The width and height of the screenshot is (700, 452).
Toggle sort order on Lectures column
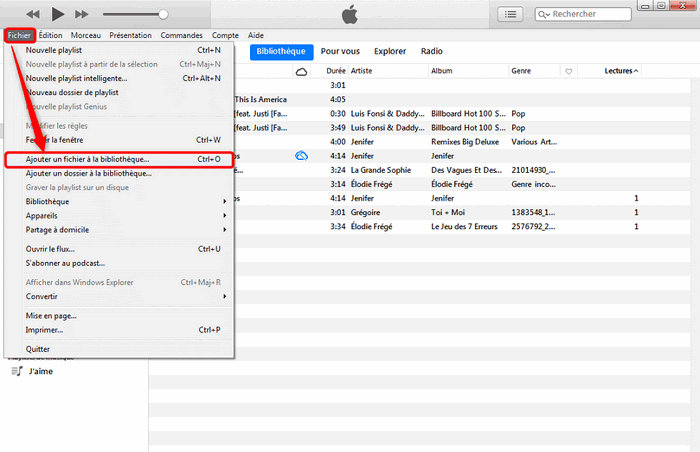tap(621, 71)
